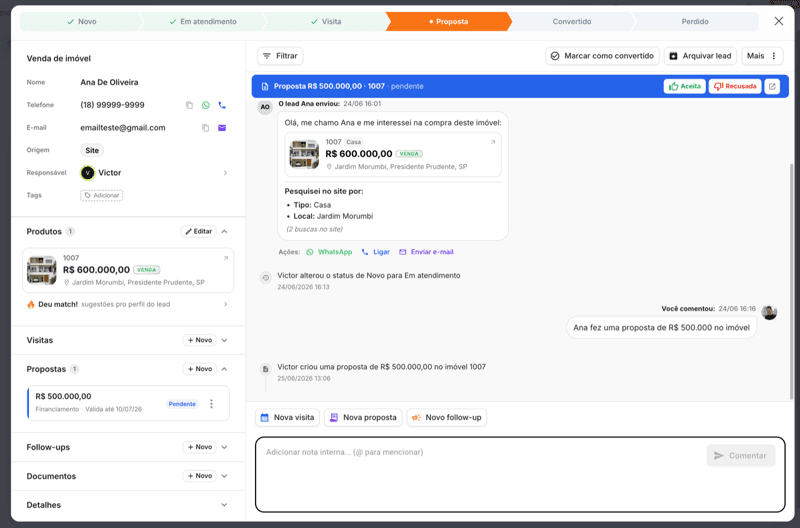Copy the phone number with the copy icon
This screenshot has height=528, width=800.
pos(189,105)
